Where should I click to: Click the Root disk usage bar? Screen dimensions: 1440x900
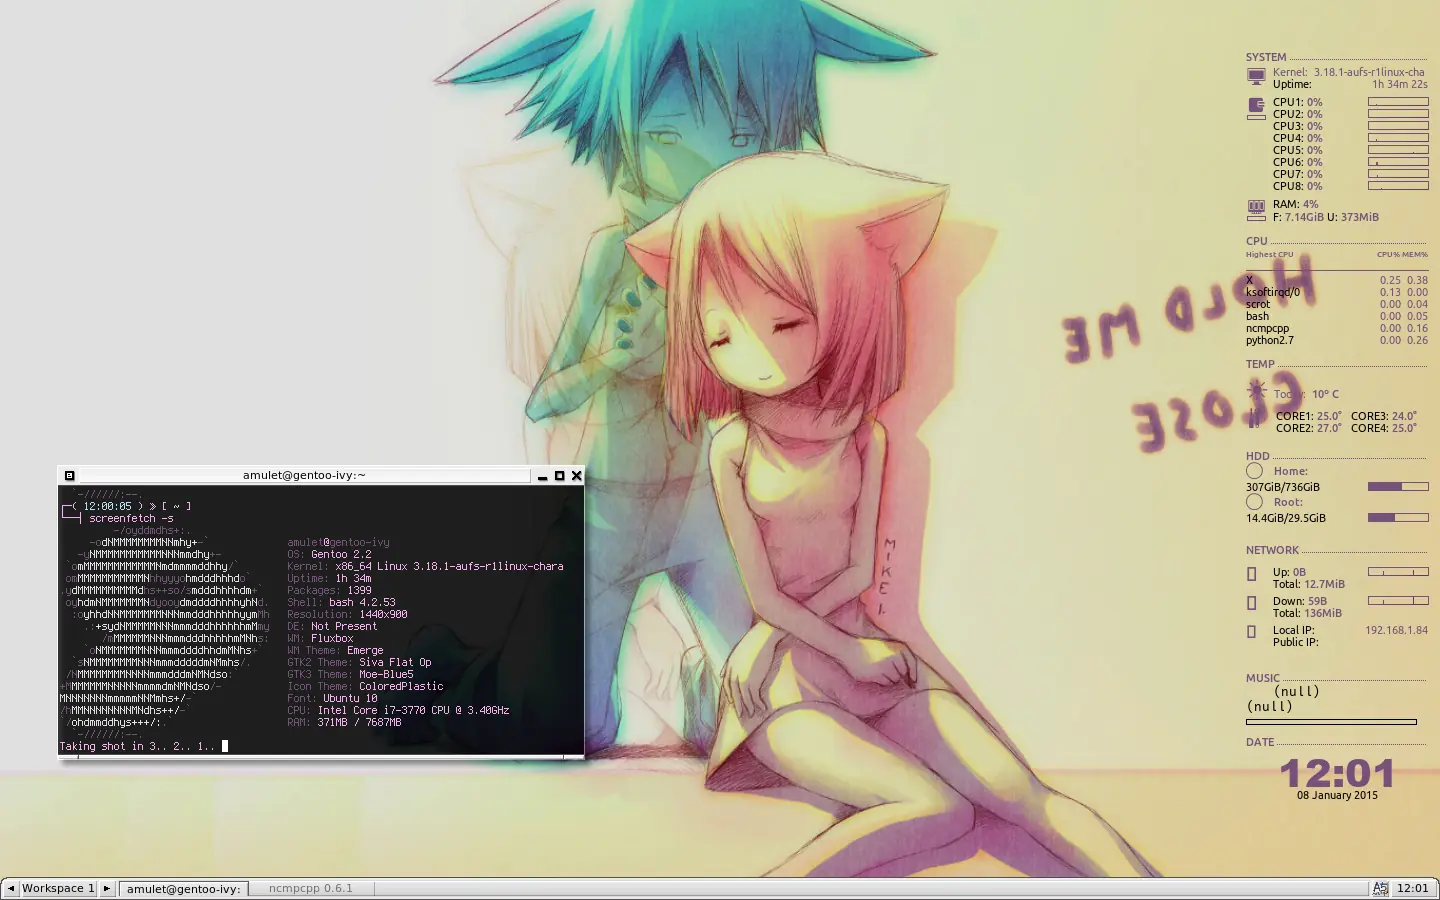(1398, 518)
